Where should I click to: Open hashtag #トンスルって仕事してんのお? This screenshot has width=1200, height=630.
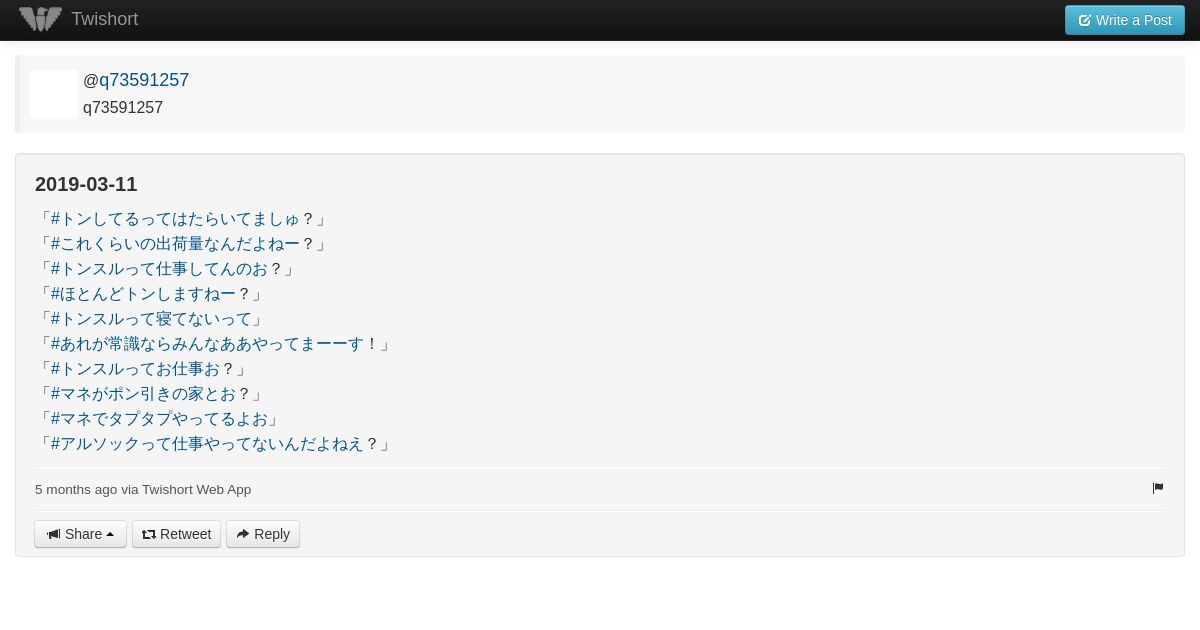159,269
